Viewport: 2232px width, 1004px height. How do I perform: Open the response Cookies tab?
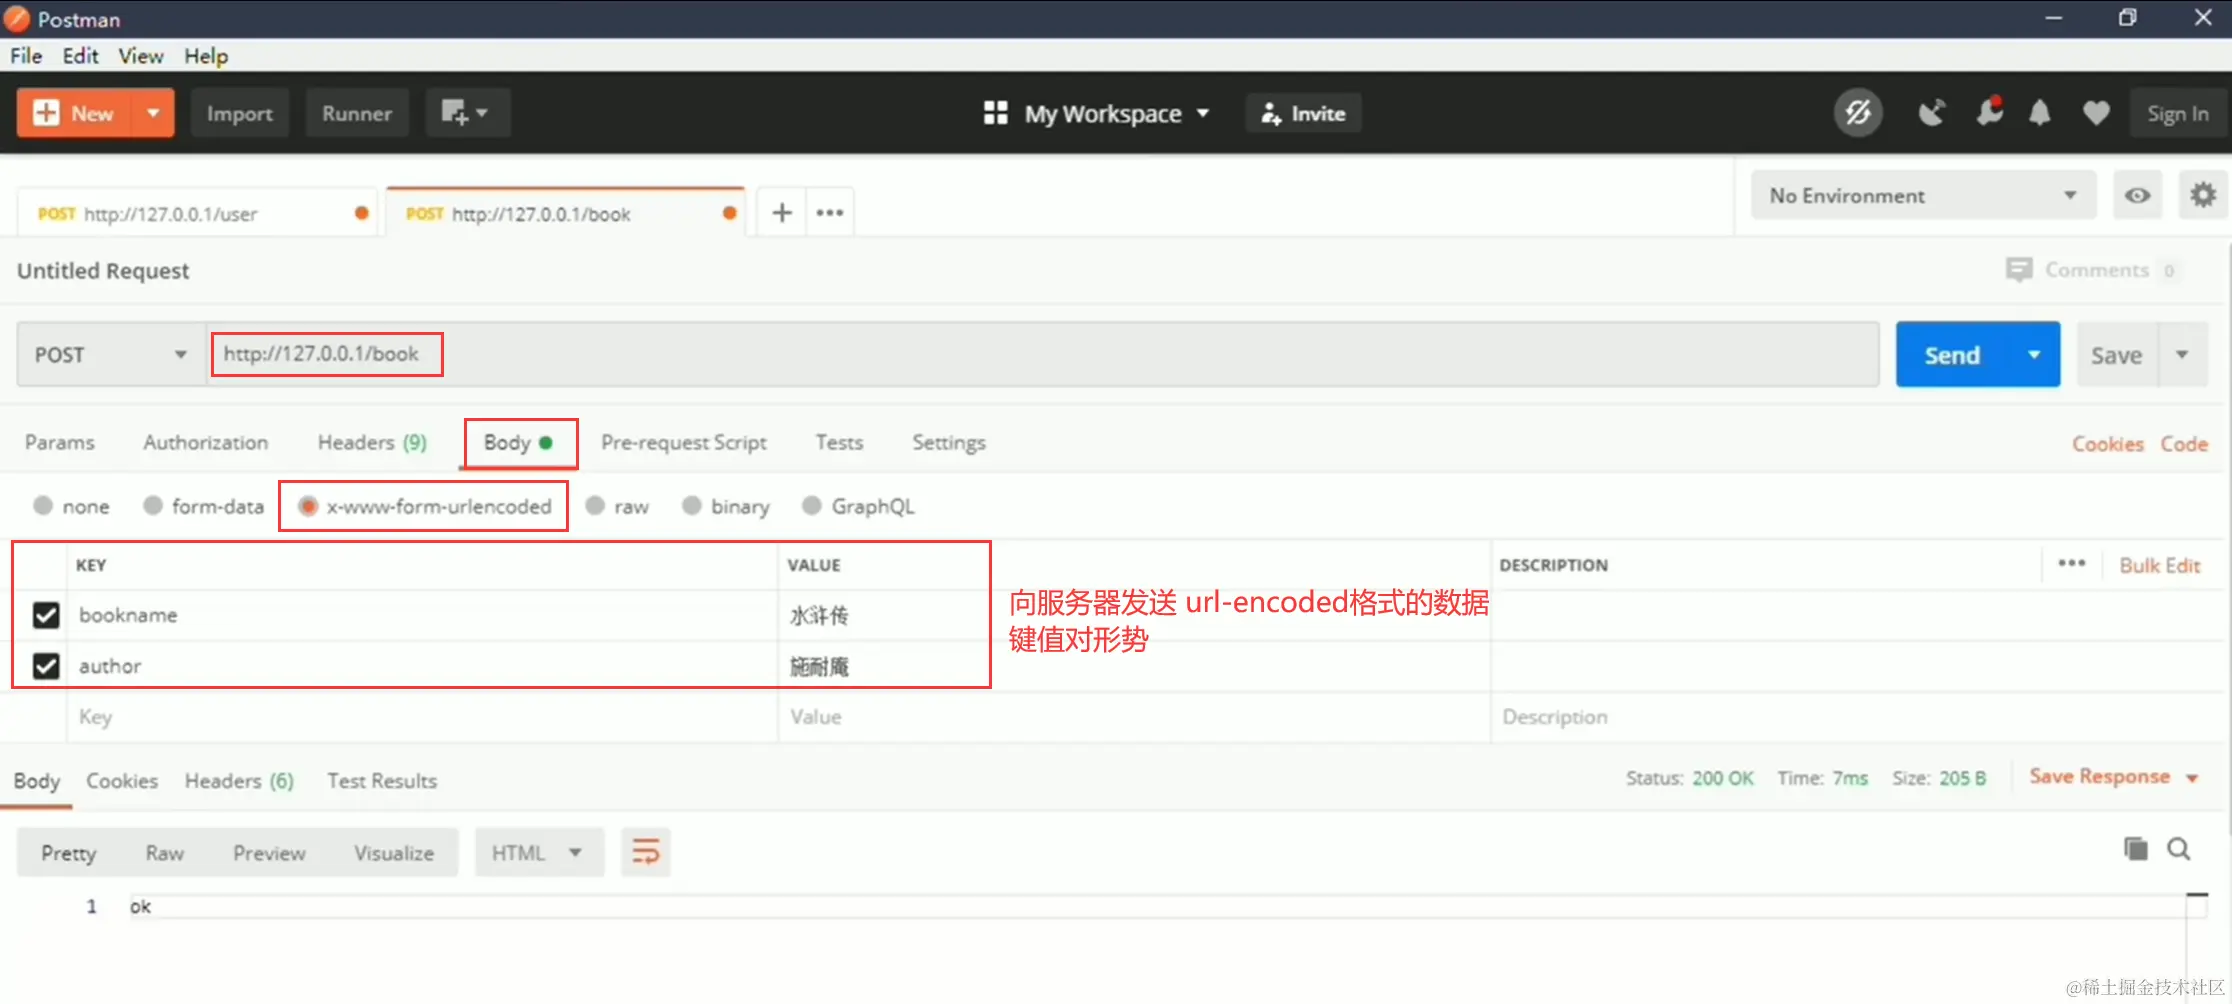(x=122, y=781)
